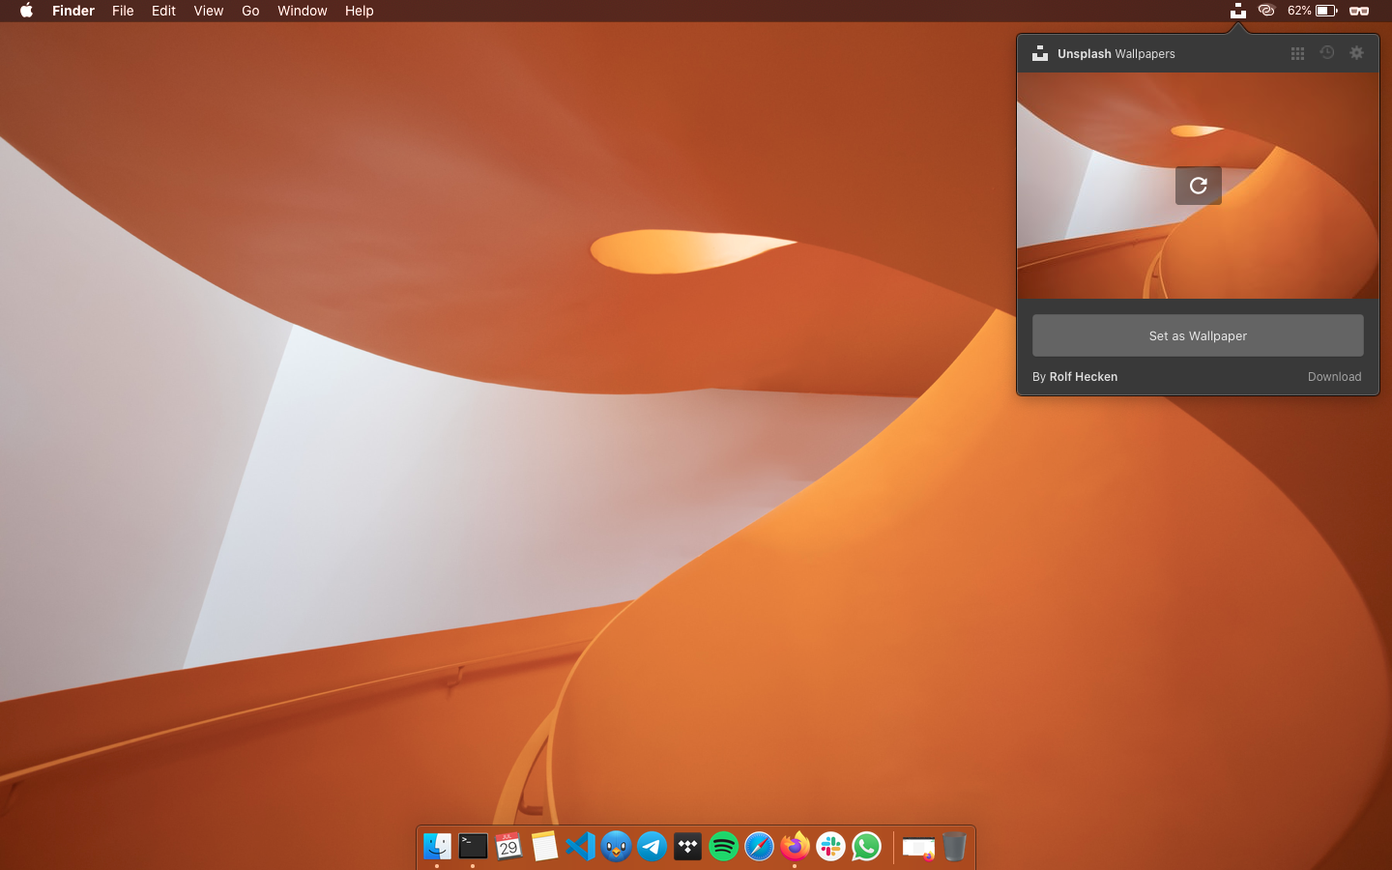The image size is (1392, 870).
Task: Open the Trash in the Dock
Action: [x=953, y=846]
